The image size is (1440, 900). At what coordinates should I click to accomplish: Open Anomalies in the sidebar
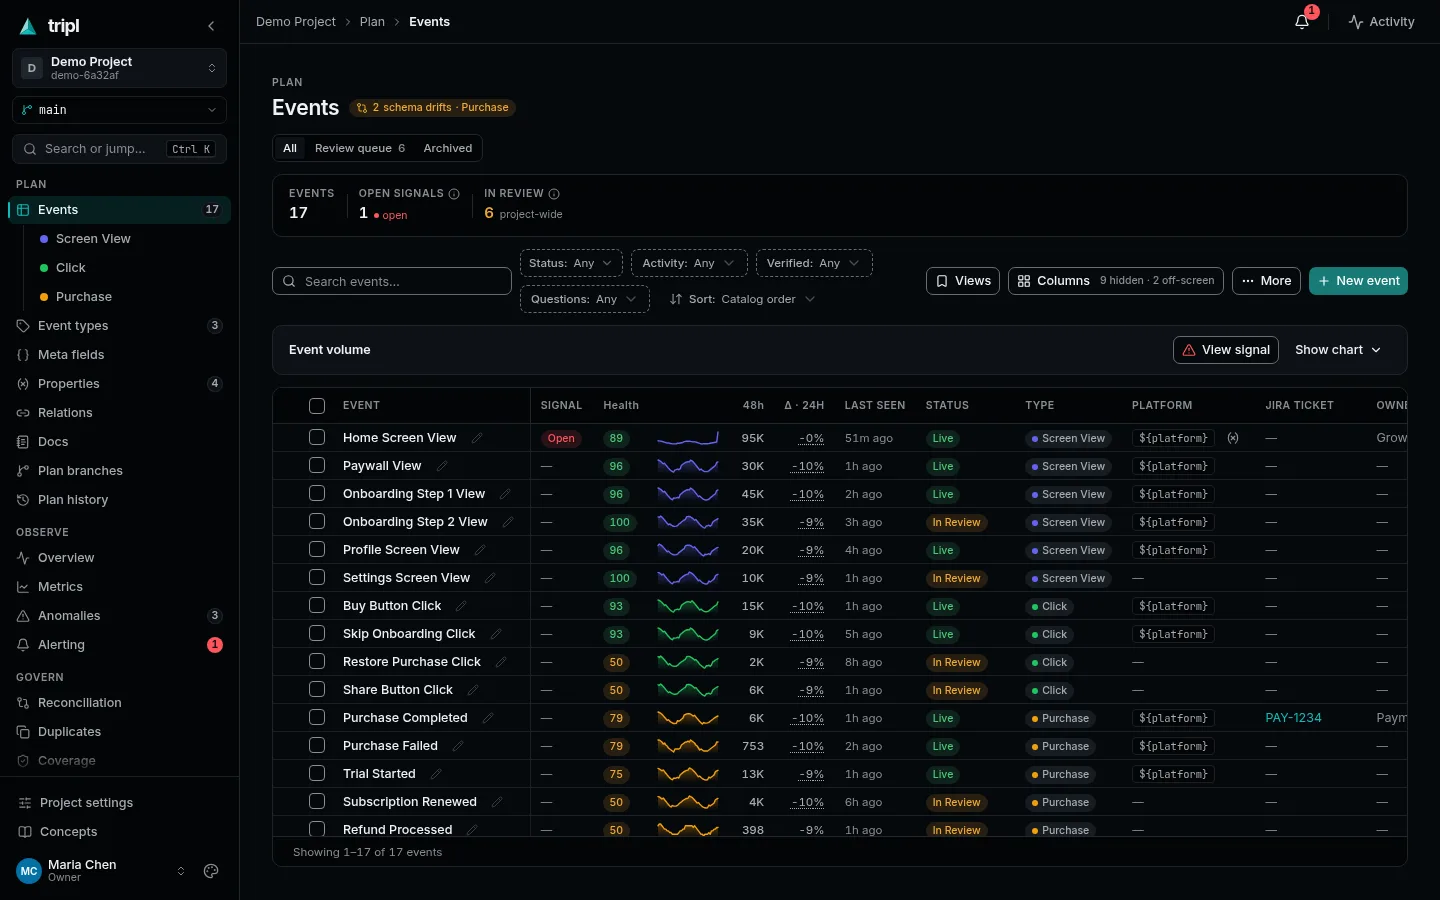coord(119,616)
